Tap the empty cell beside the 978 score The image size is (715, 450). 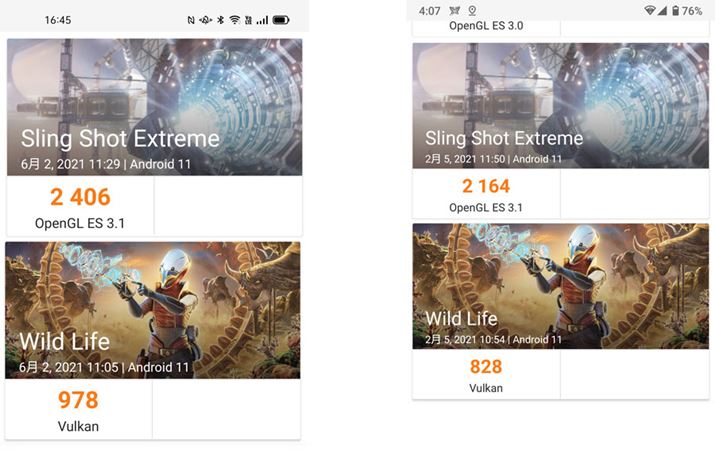[x=227, y=409]
